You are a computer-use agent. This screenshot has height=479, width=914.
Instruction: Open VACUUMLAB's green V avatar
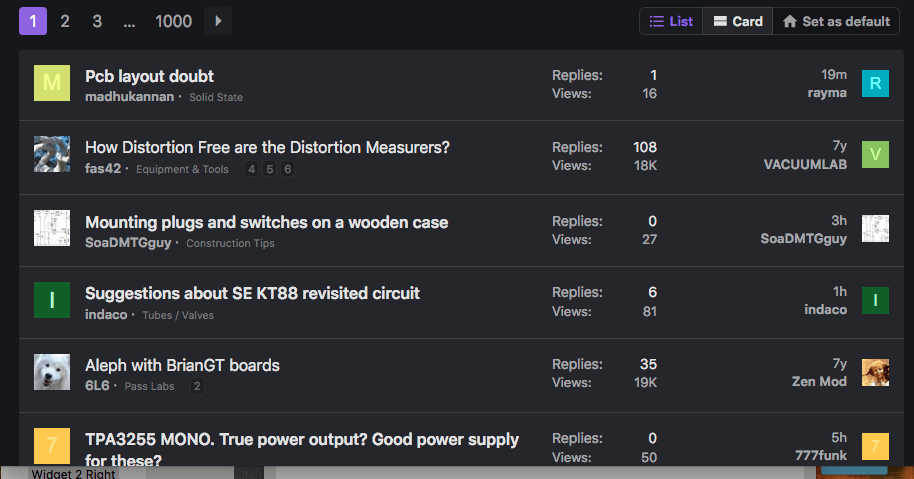(876, 154)
